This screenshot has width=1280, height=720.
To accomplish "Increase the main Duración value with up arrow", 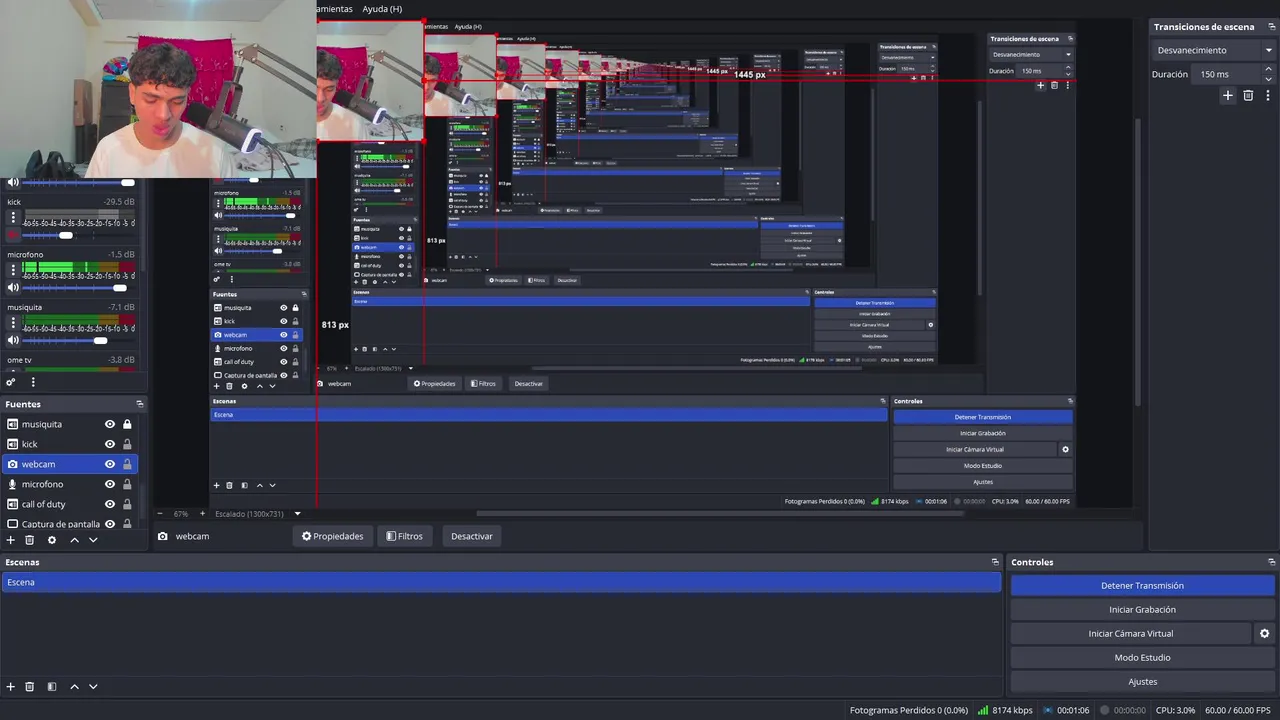I will (x=1270, y=69).
